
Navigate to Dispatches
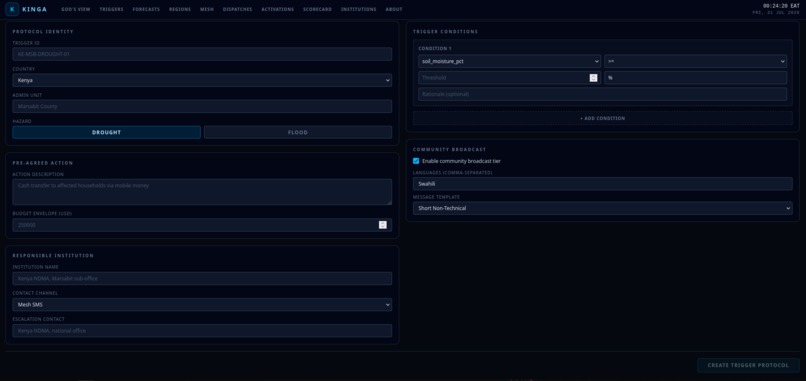click(x=237, y=9)
